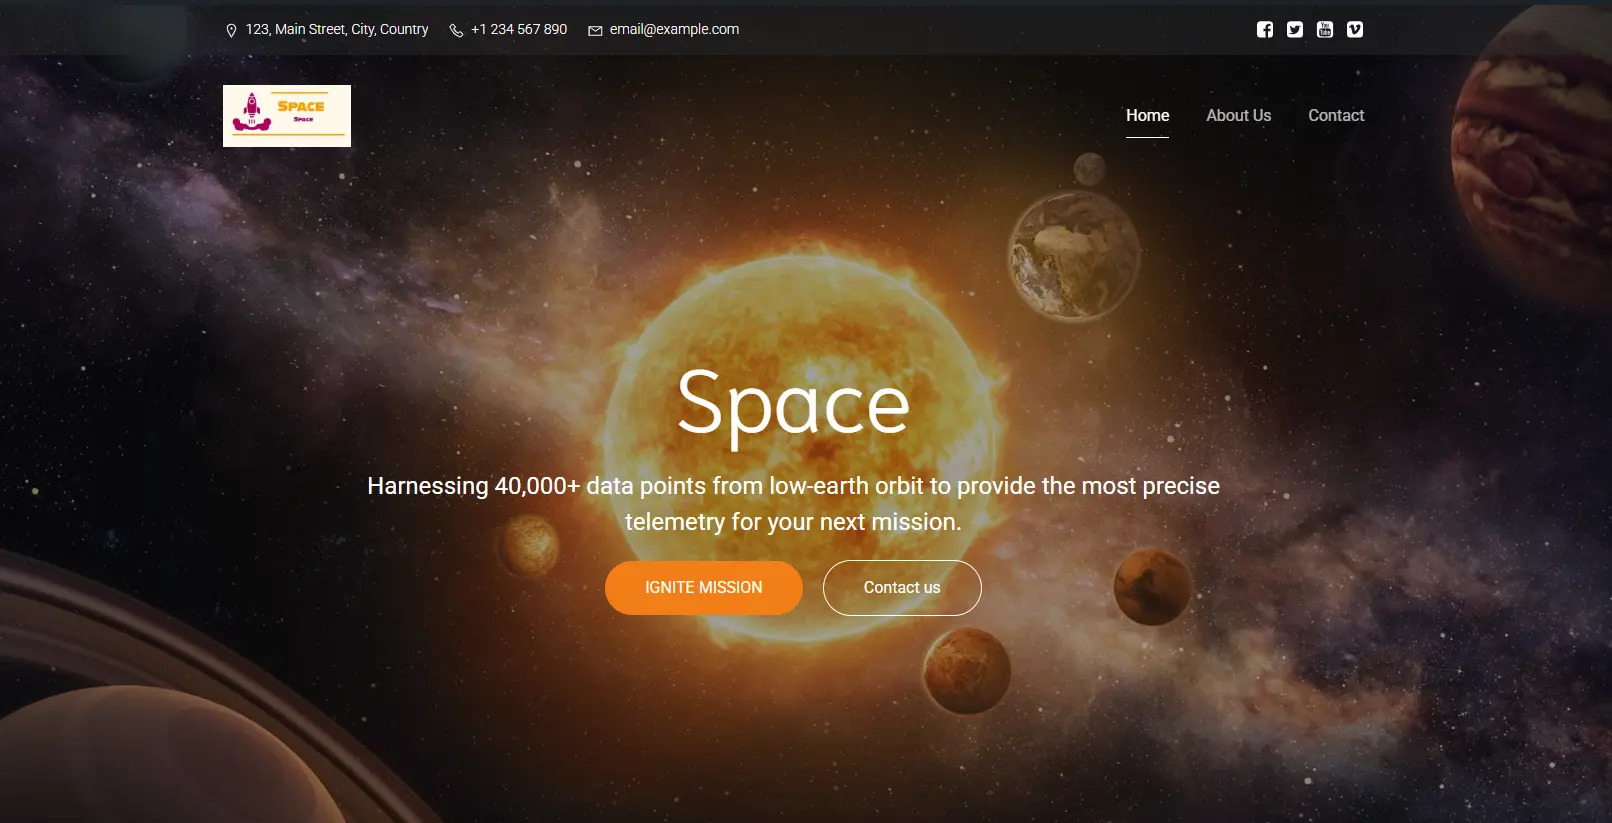The image size is (1612, 823).
Task: Click the location pin icon
Action: (x=232, y=30)
